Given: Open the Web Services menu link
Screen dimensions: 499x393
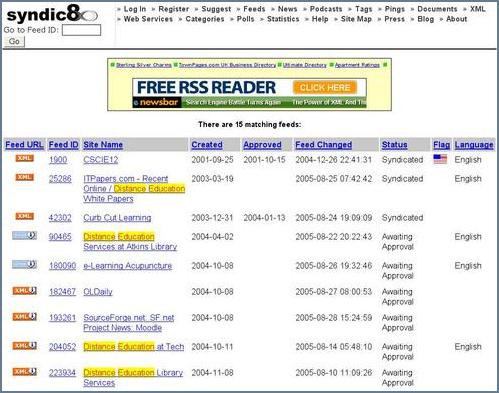Looking at the screenshot, I should tap(148, 19).
